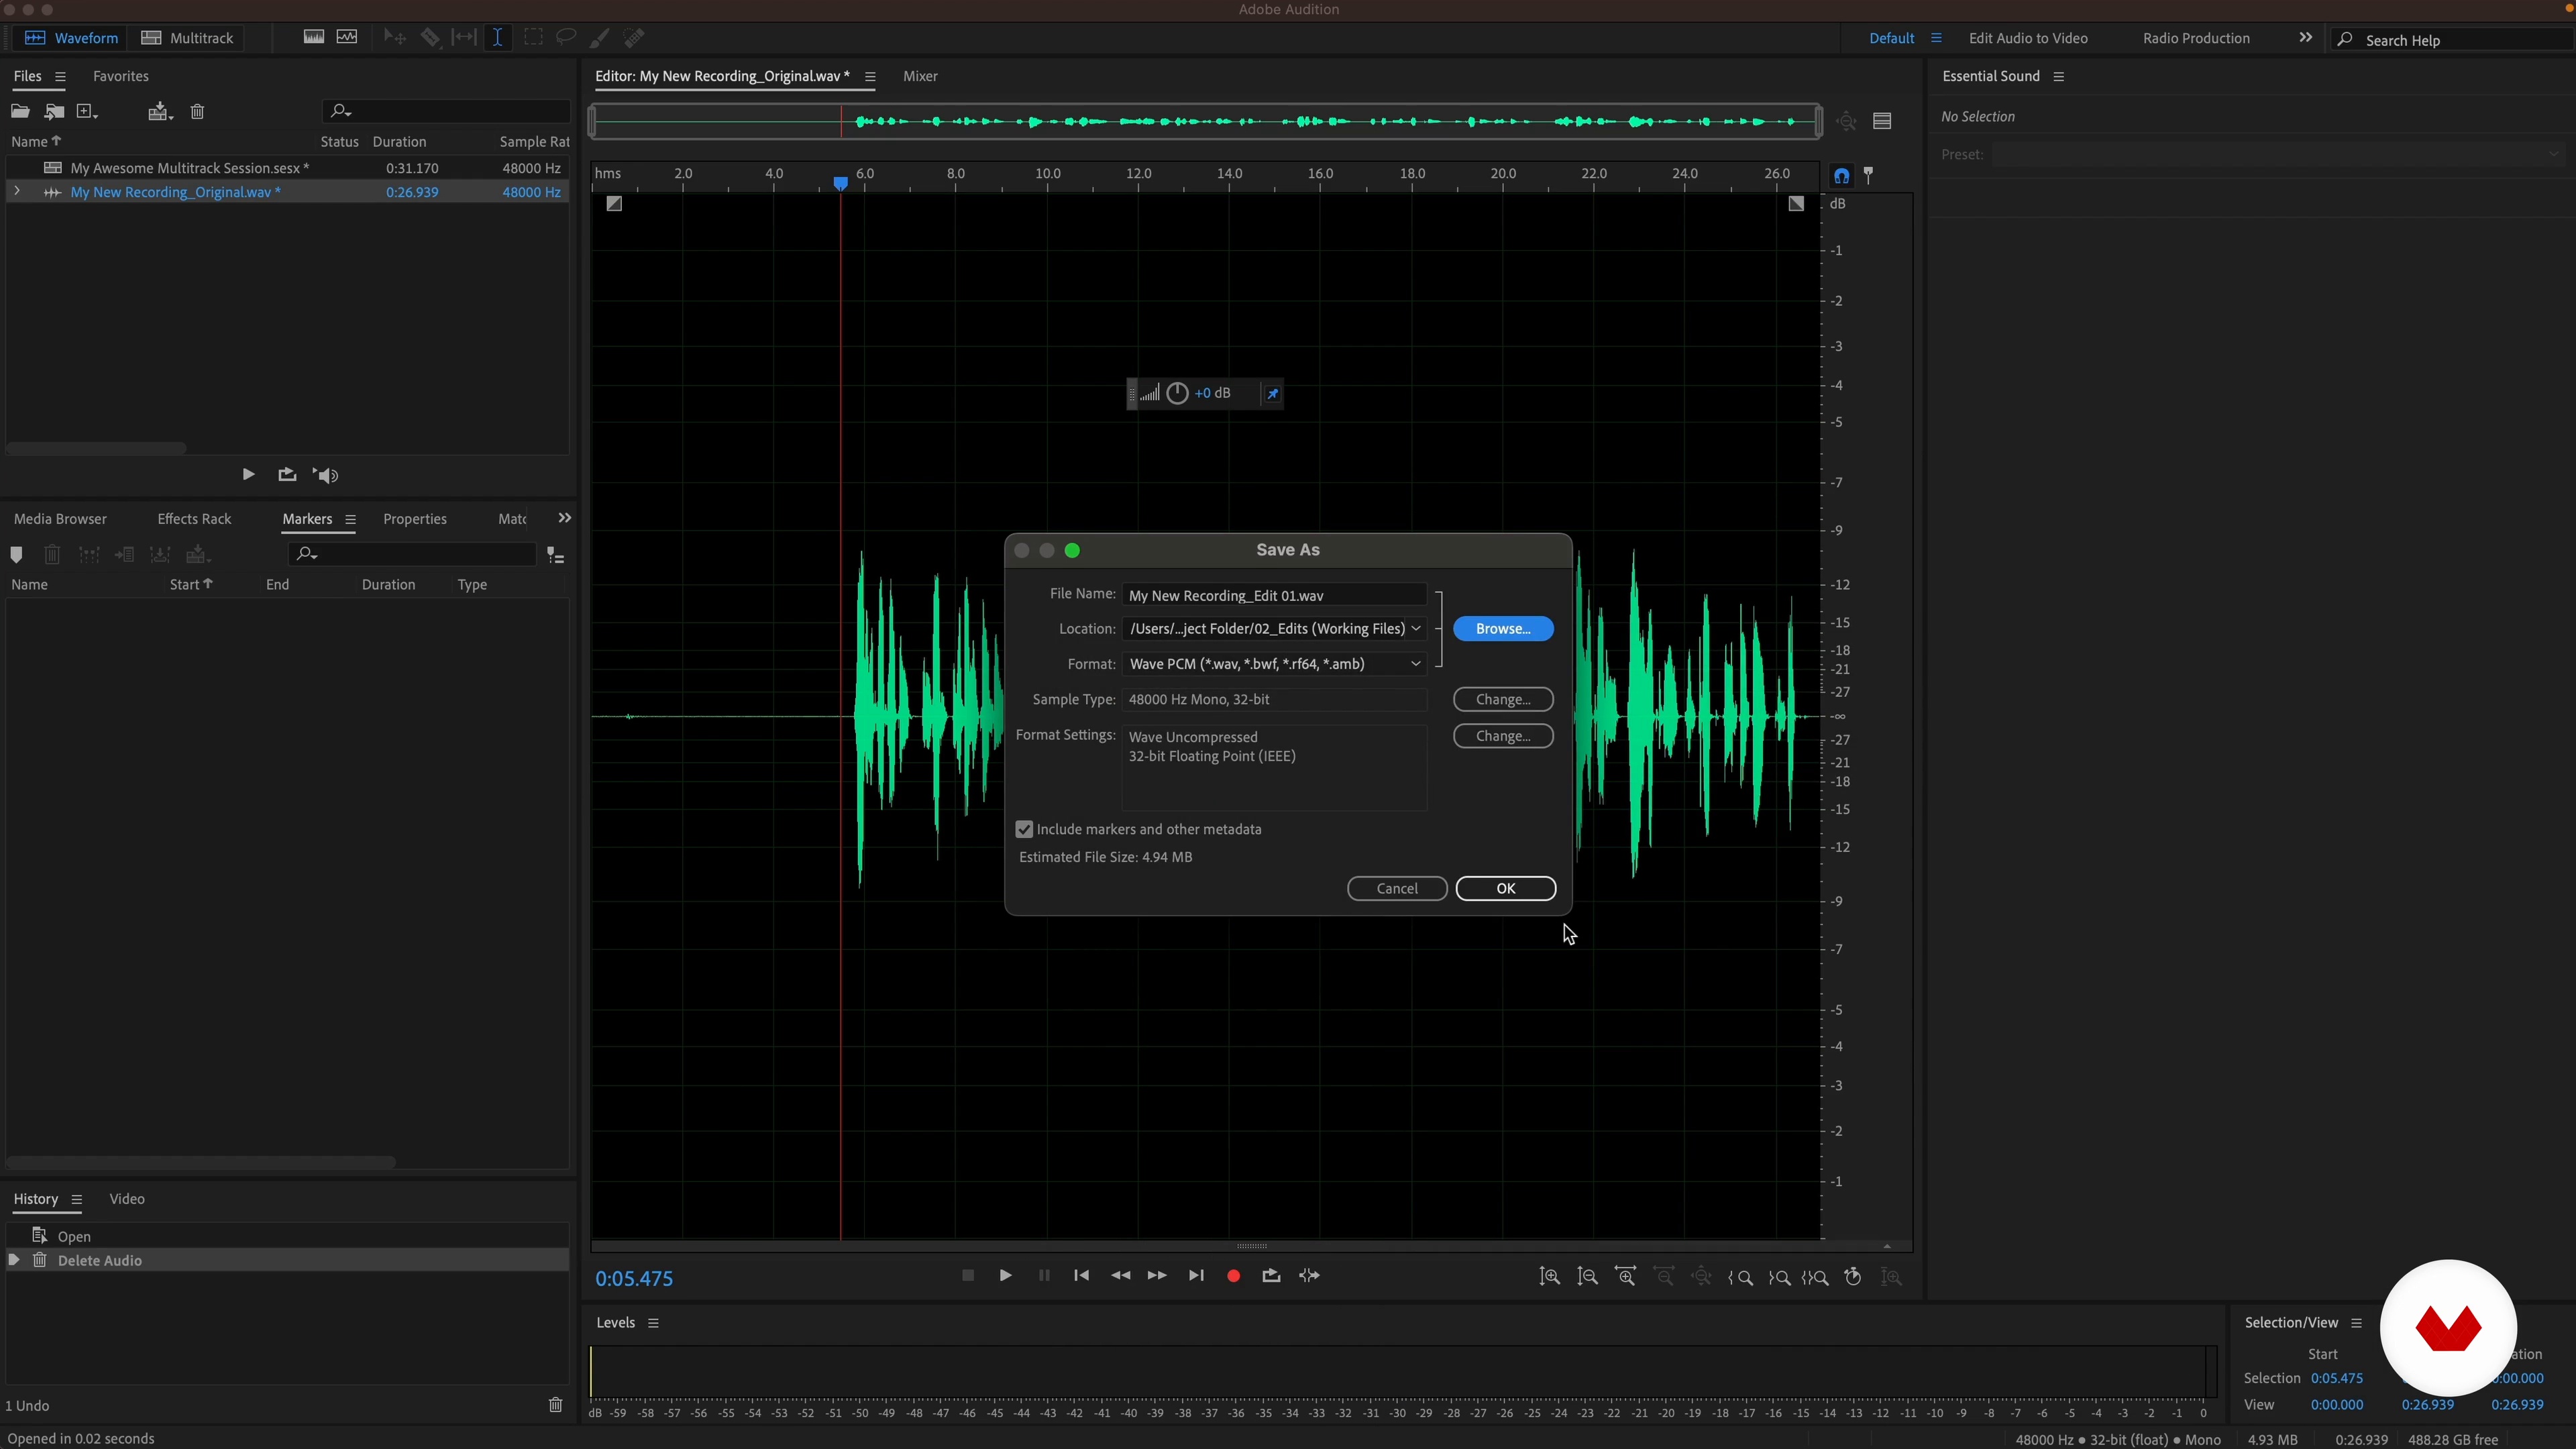Open New File dropdown in Files panel
This screenshot has height=1449, width=2576.
click(88, 112)
